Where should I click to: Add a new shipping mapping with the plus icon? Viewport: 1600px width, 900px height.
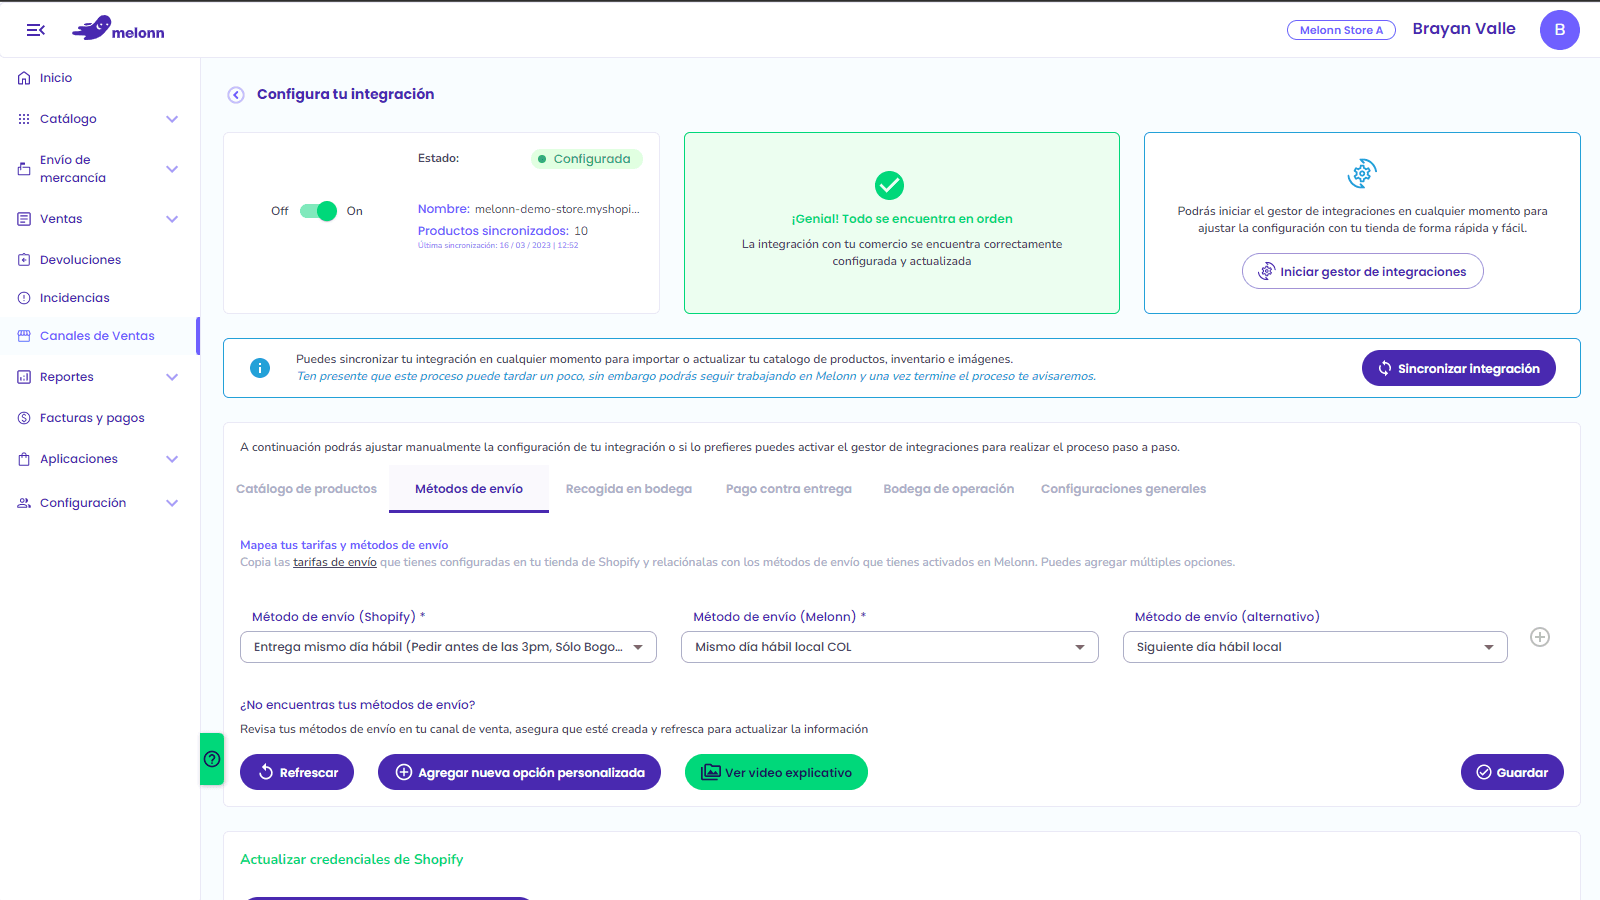[x=1540, y=637]
